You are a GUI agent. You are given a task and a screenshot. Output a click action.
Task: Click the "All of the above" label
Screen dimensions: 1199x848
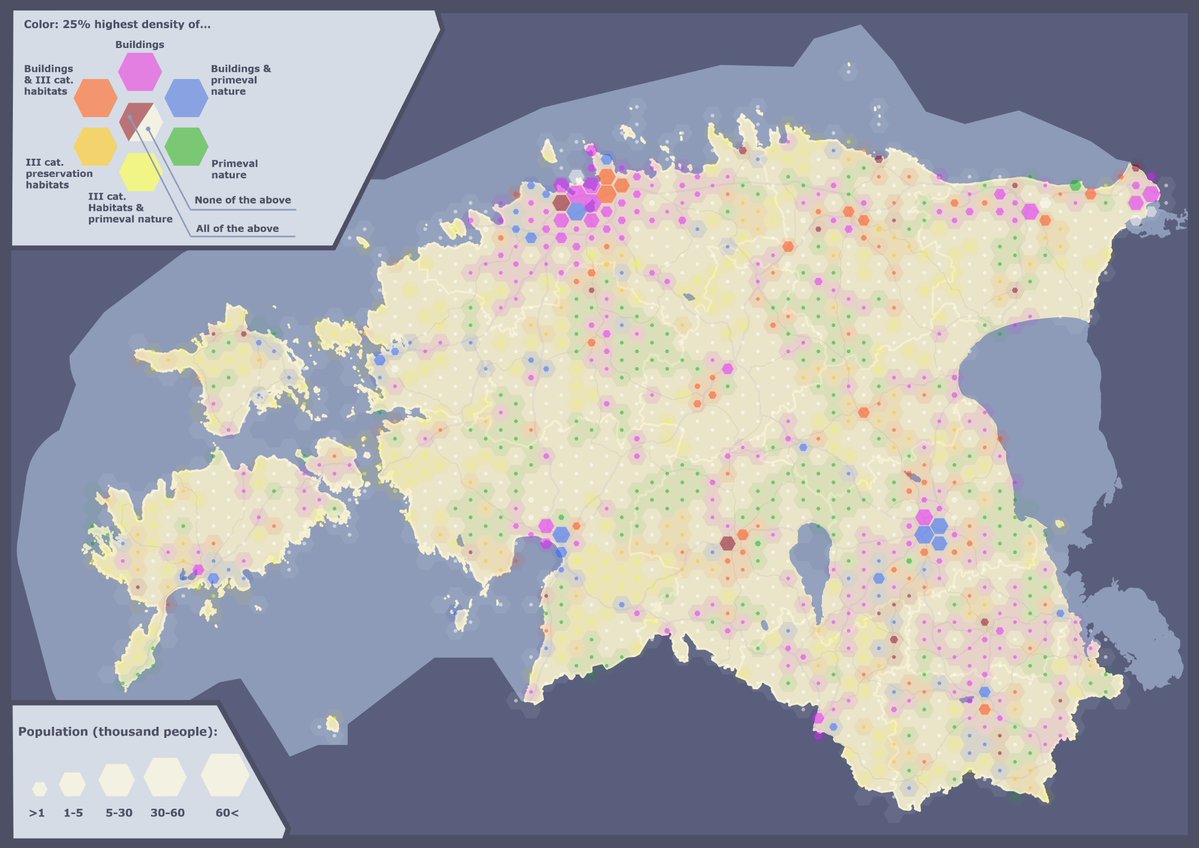point(236,228)
